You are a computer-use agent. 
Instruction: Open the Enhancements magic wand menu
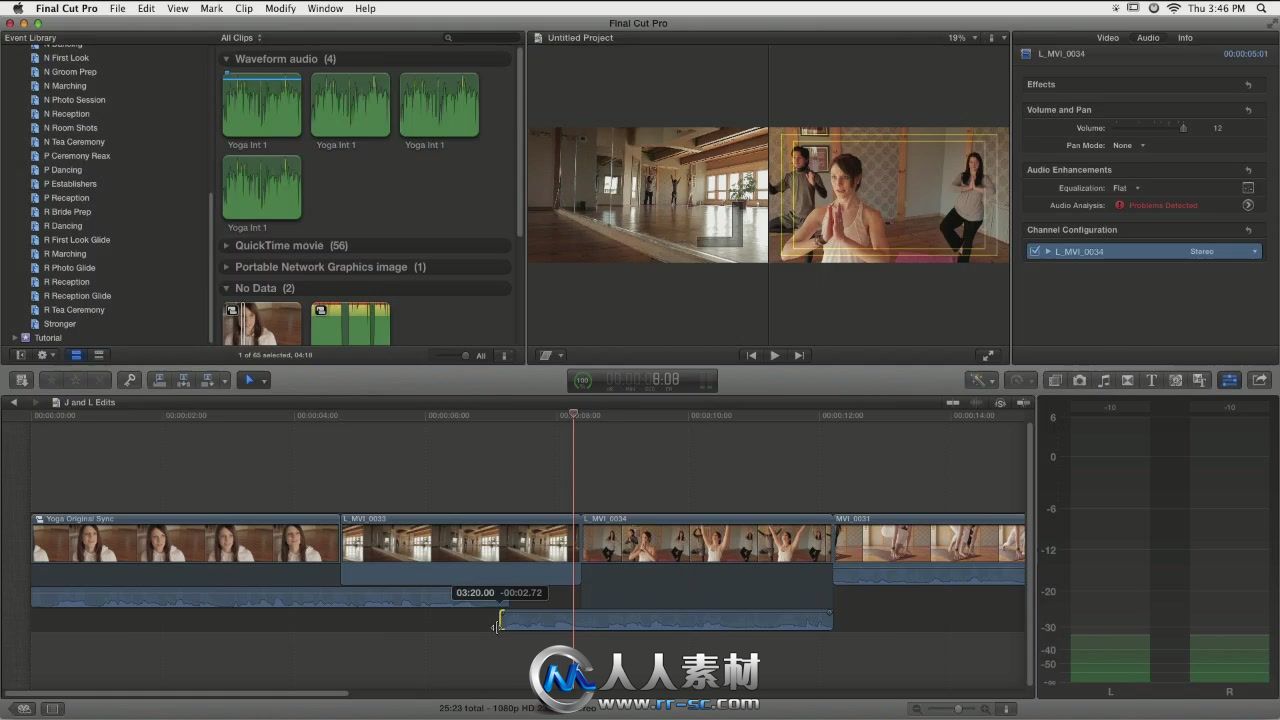click(980, 380)
